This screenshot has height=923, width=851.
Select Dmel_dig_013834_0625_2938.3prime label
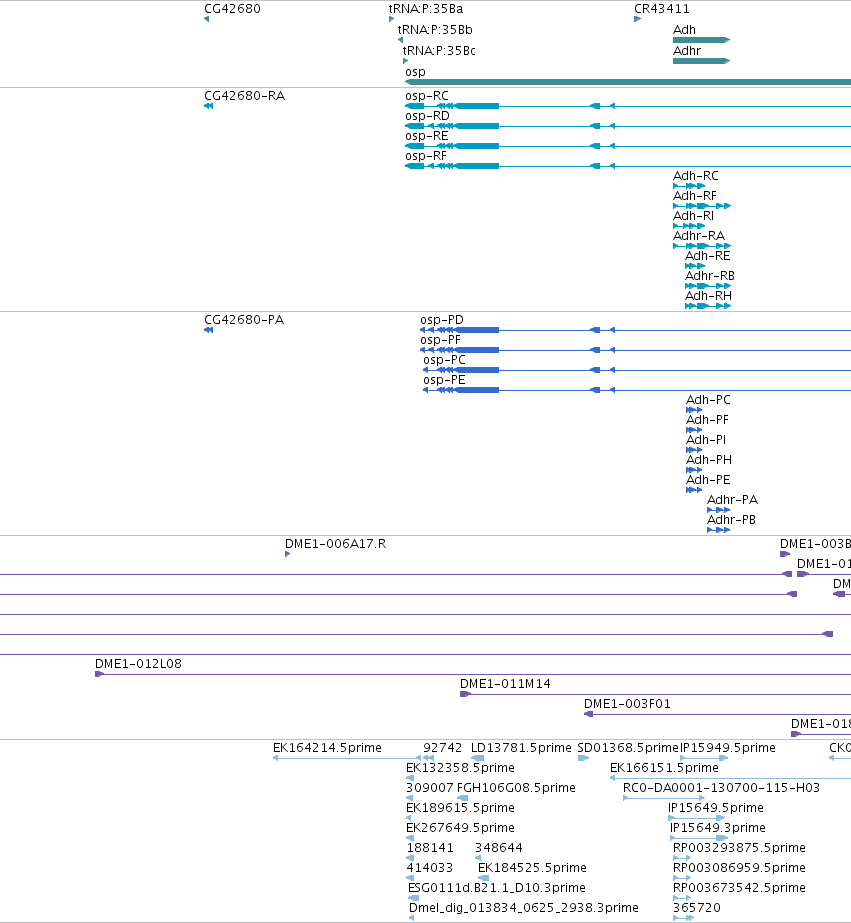click(x=524, y=908)
